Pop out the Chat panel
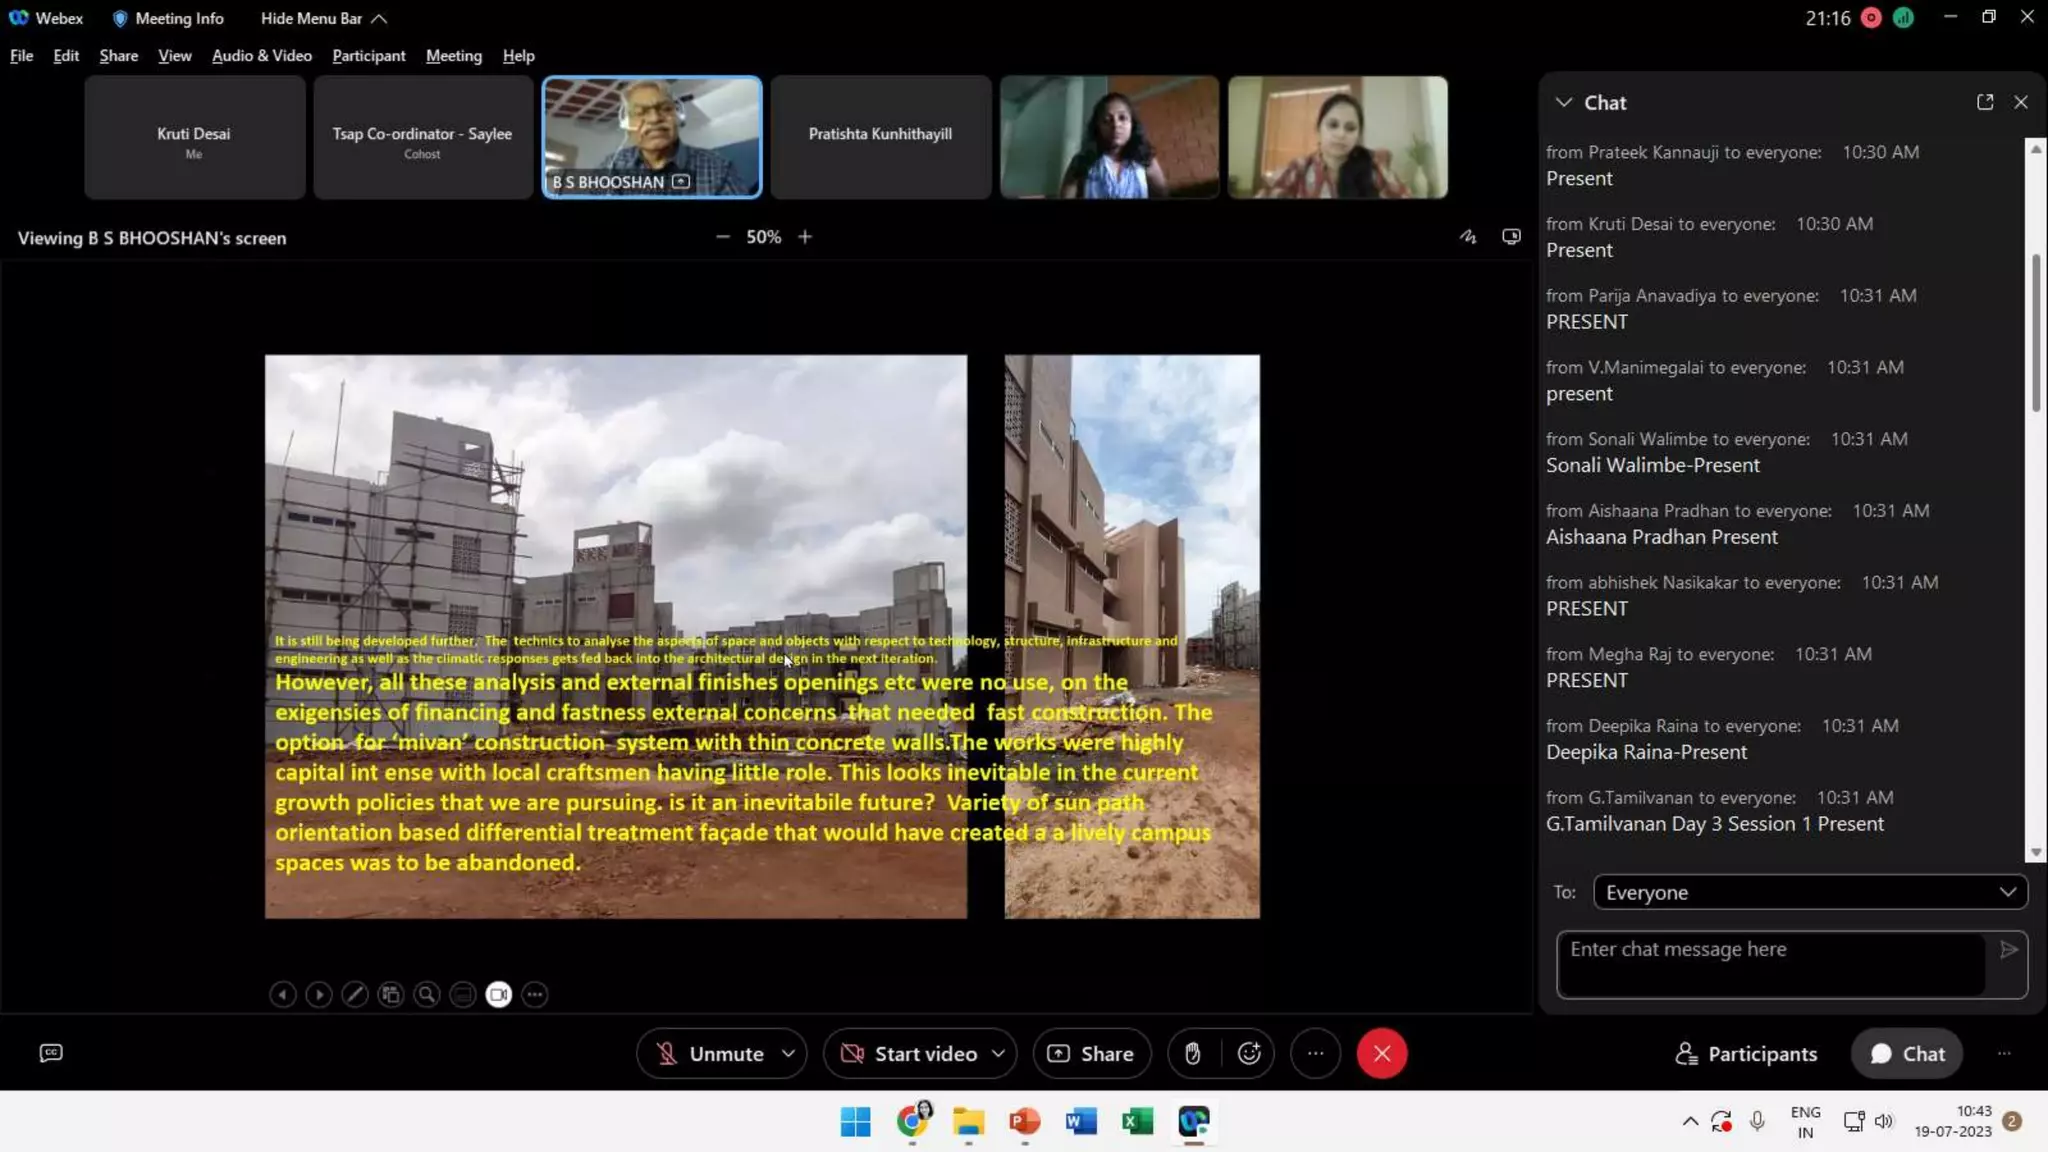This screenshot has width=2048, height=1152. point(1985,102)
